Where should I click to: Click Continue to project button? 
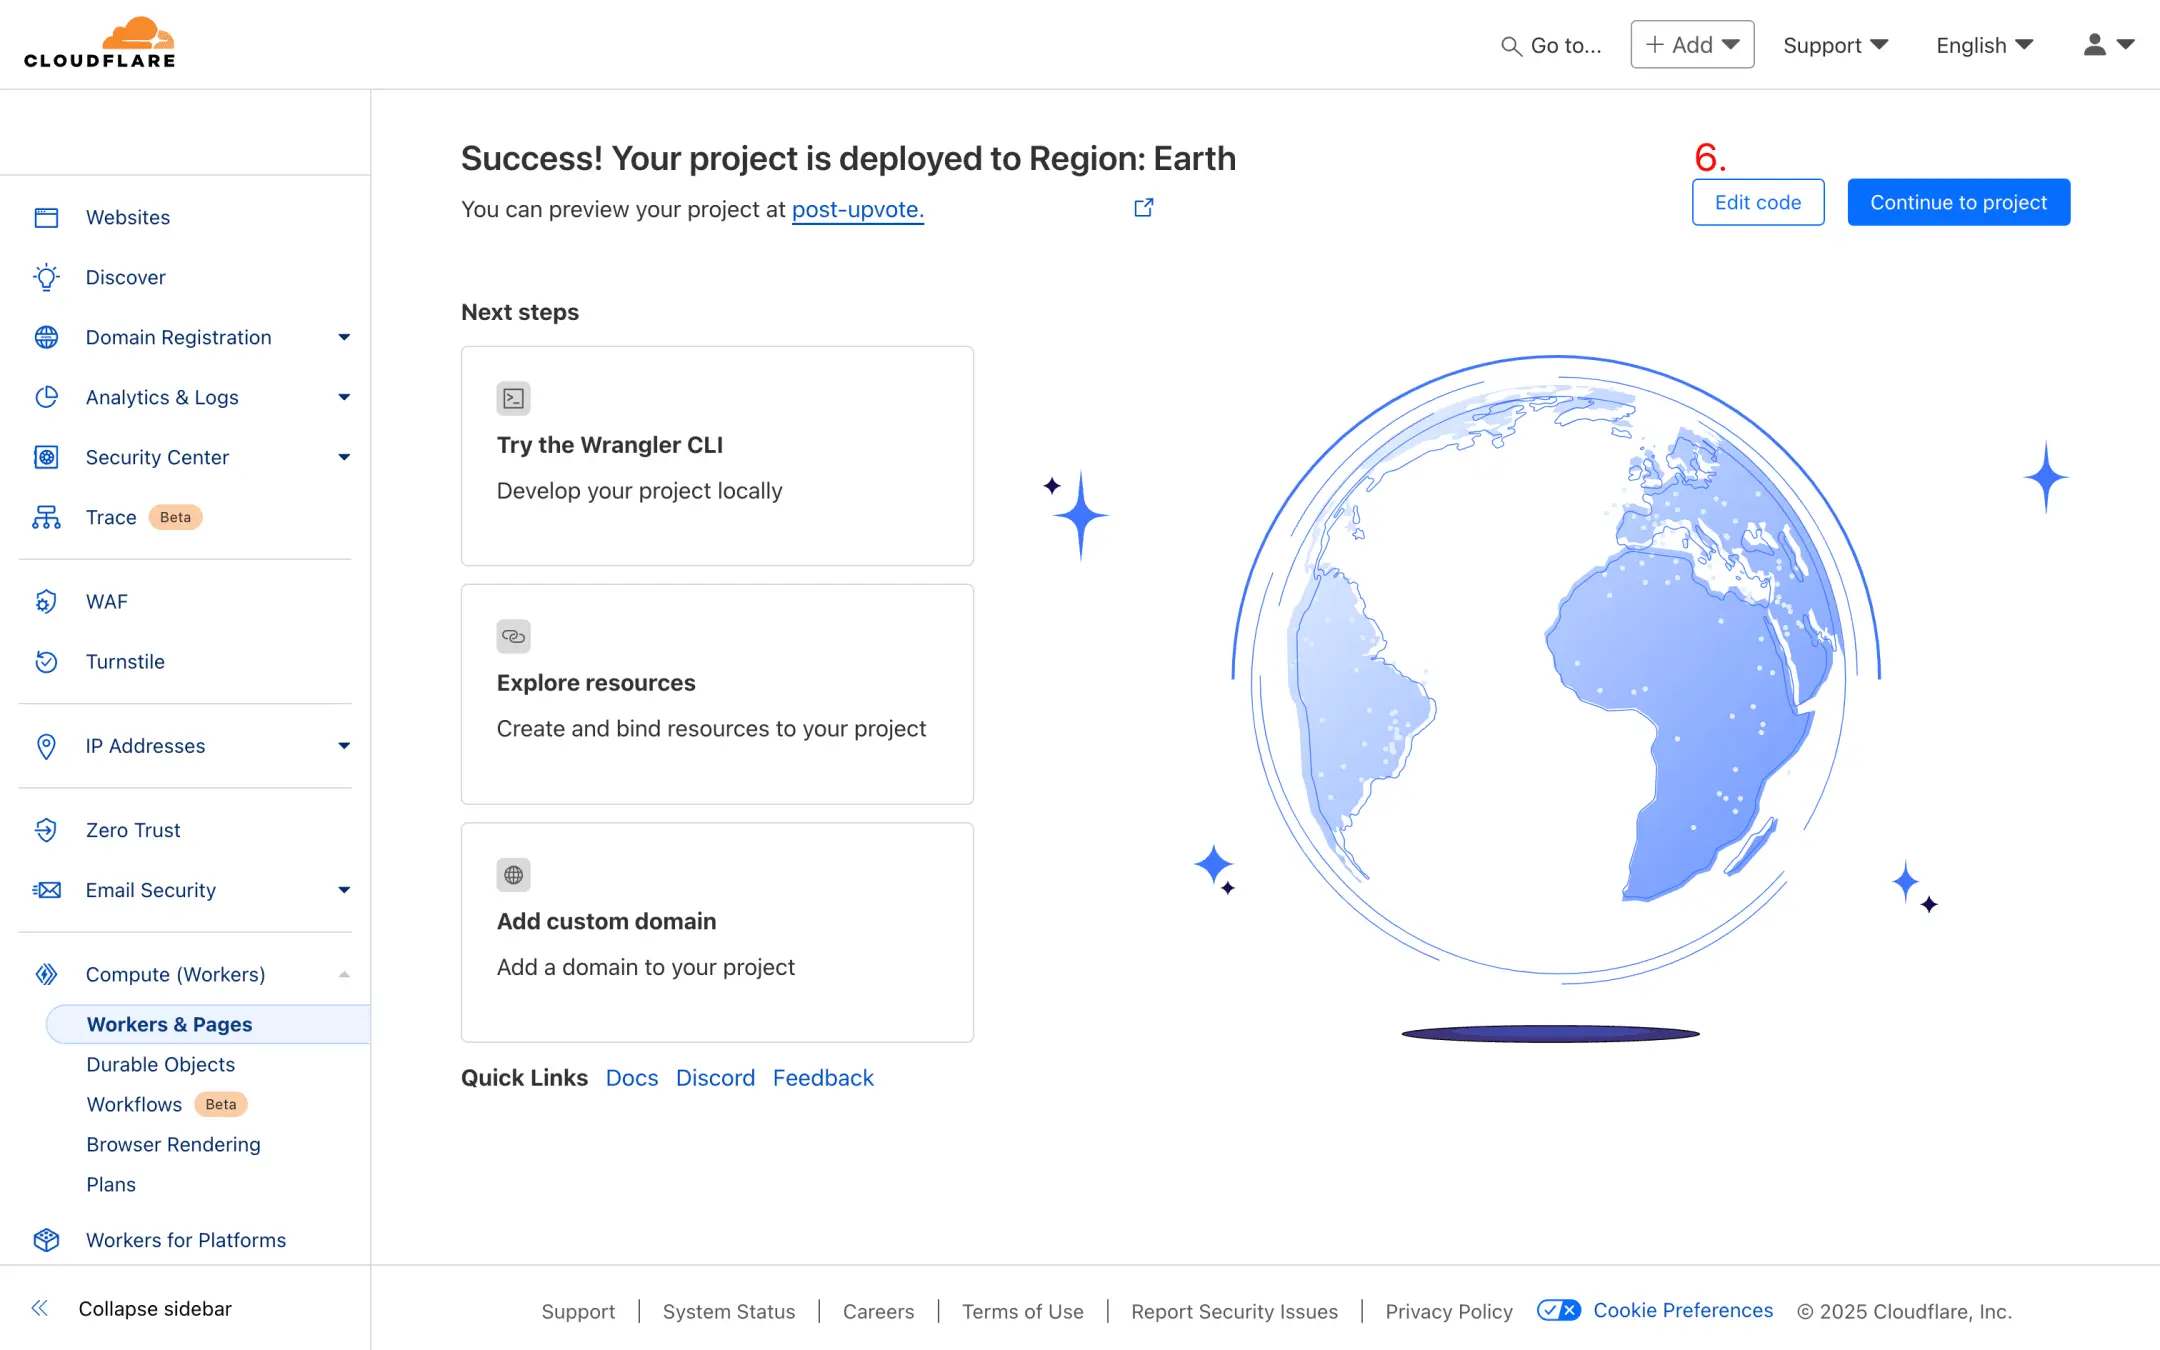[1958, 202]
